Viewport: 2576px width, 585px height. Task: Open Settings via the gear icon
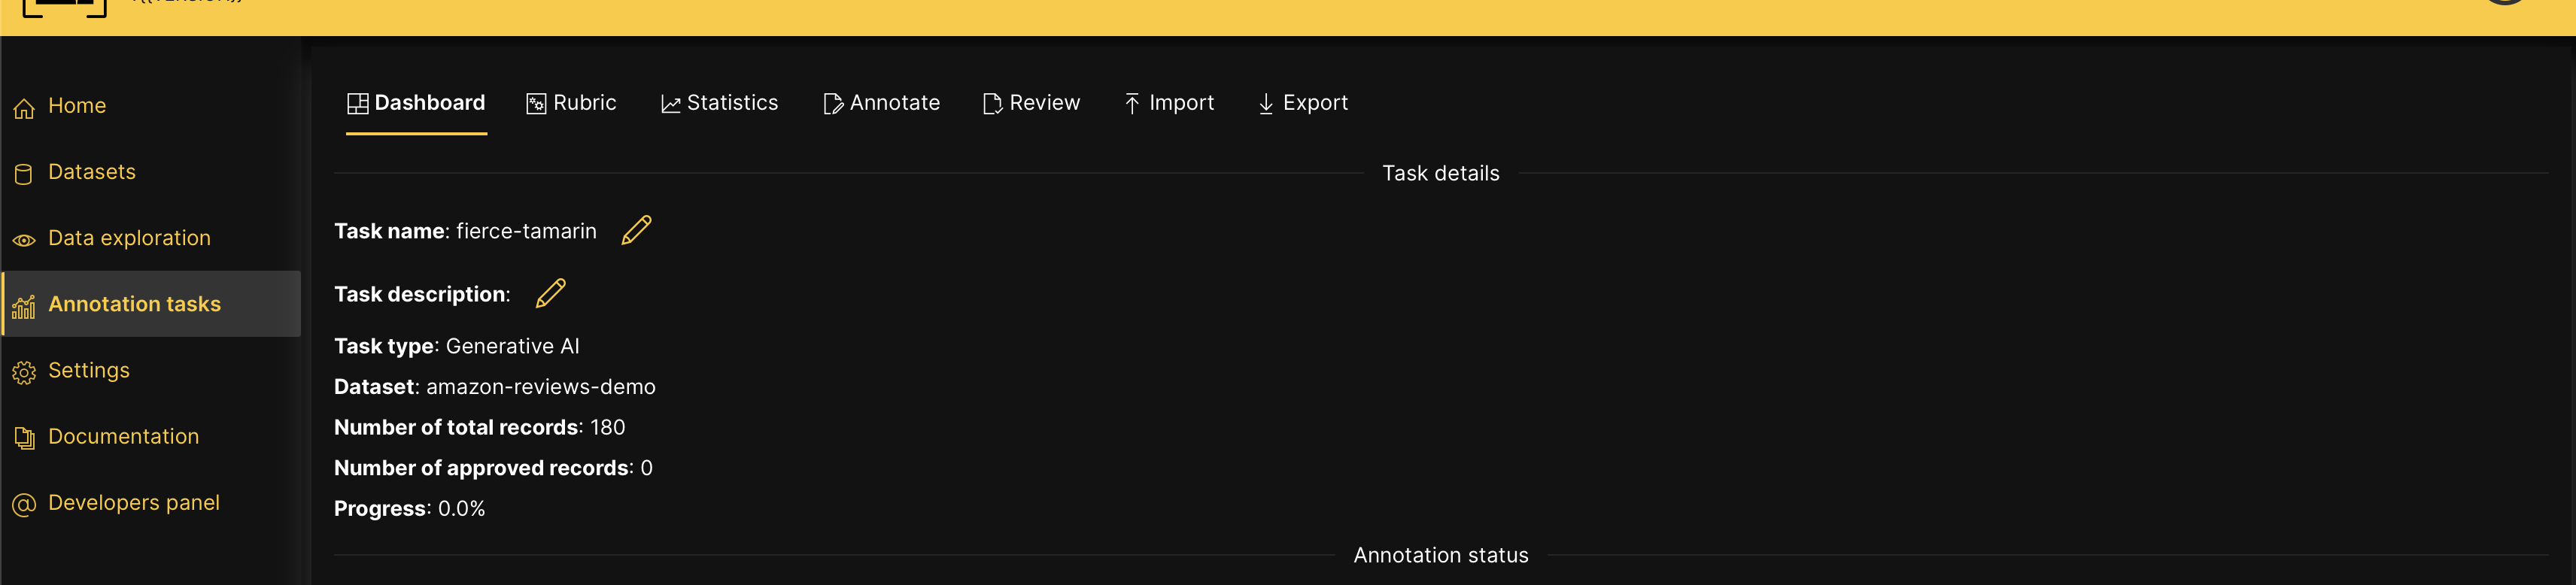(x=24, y=370)
